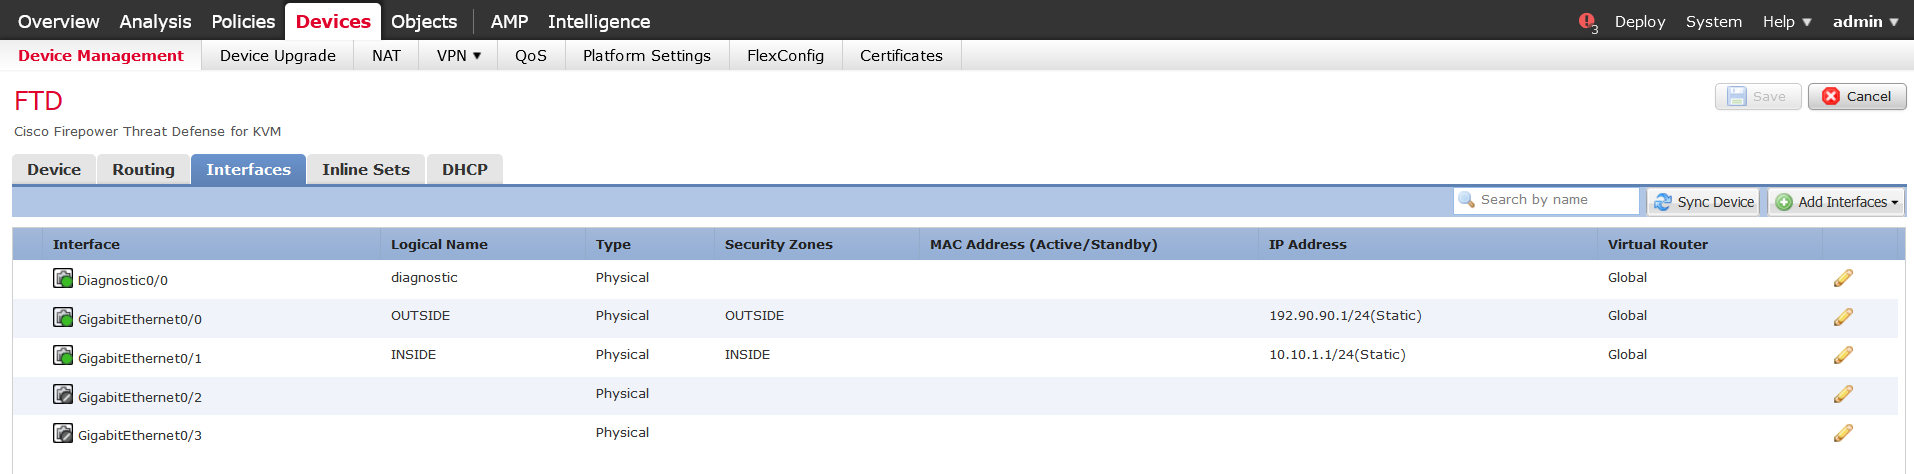Open Platform Settings subtab
This screenshot has width=1914, height=474.
point(647,55)
